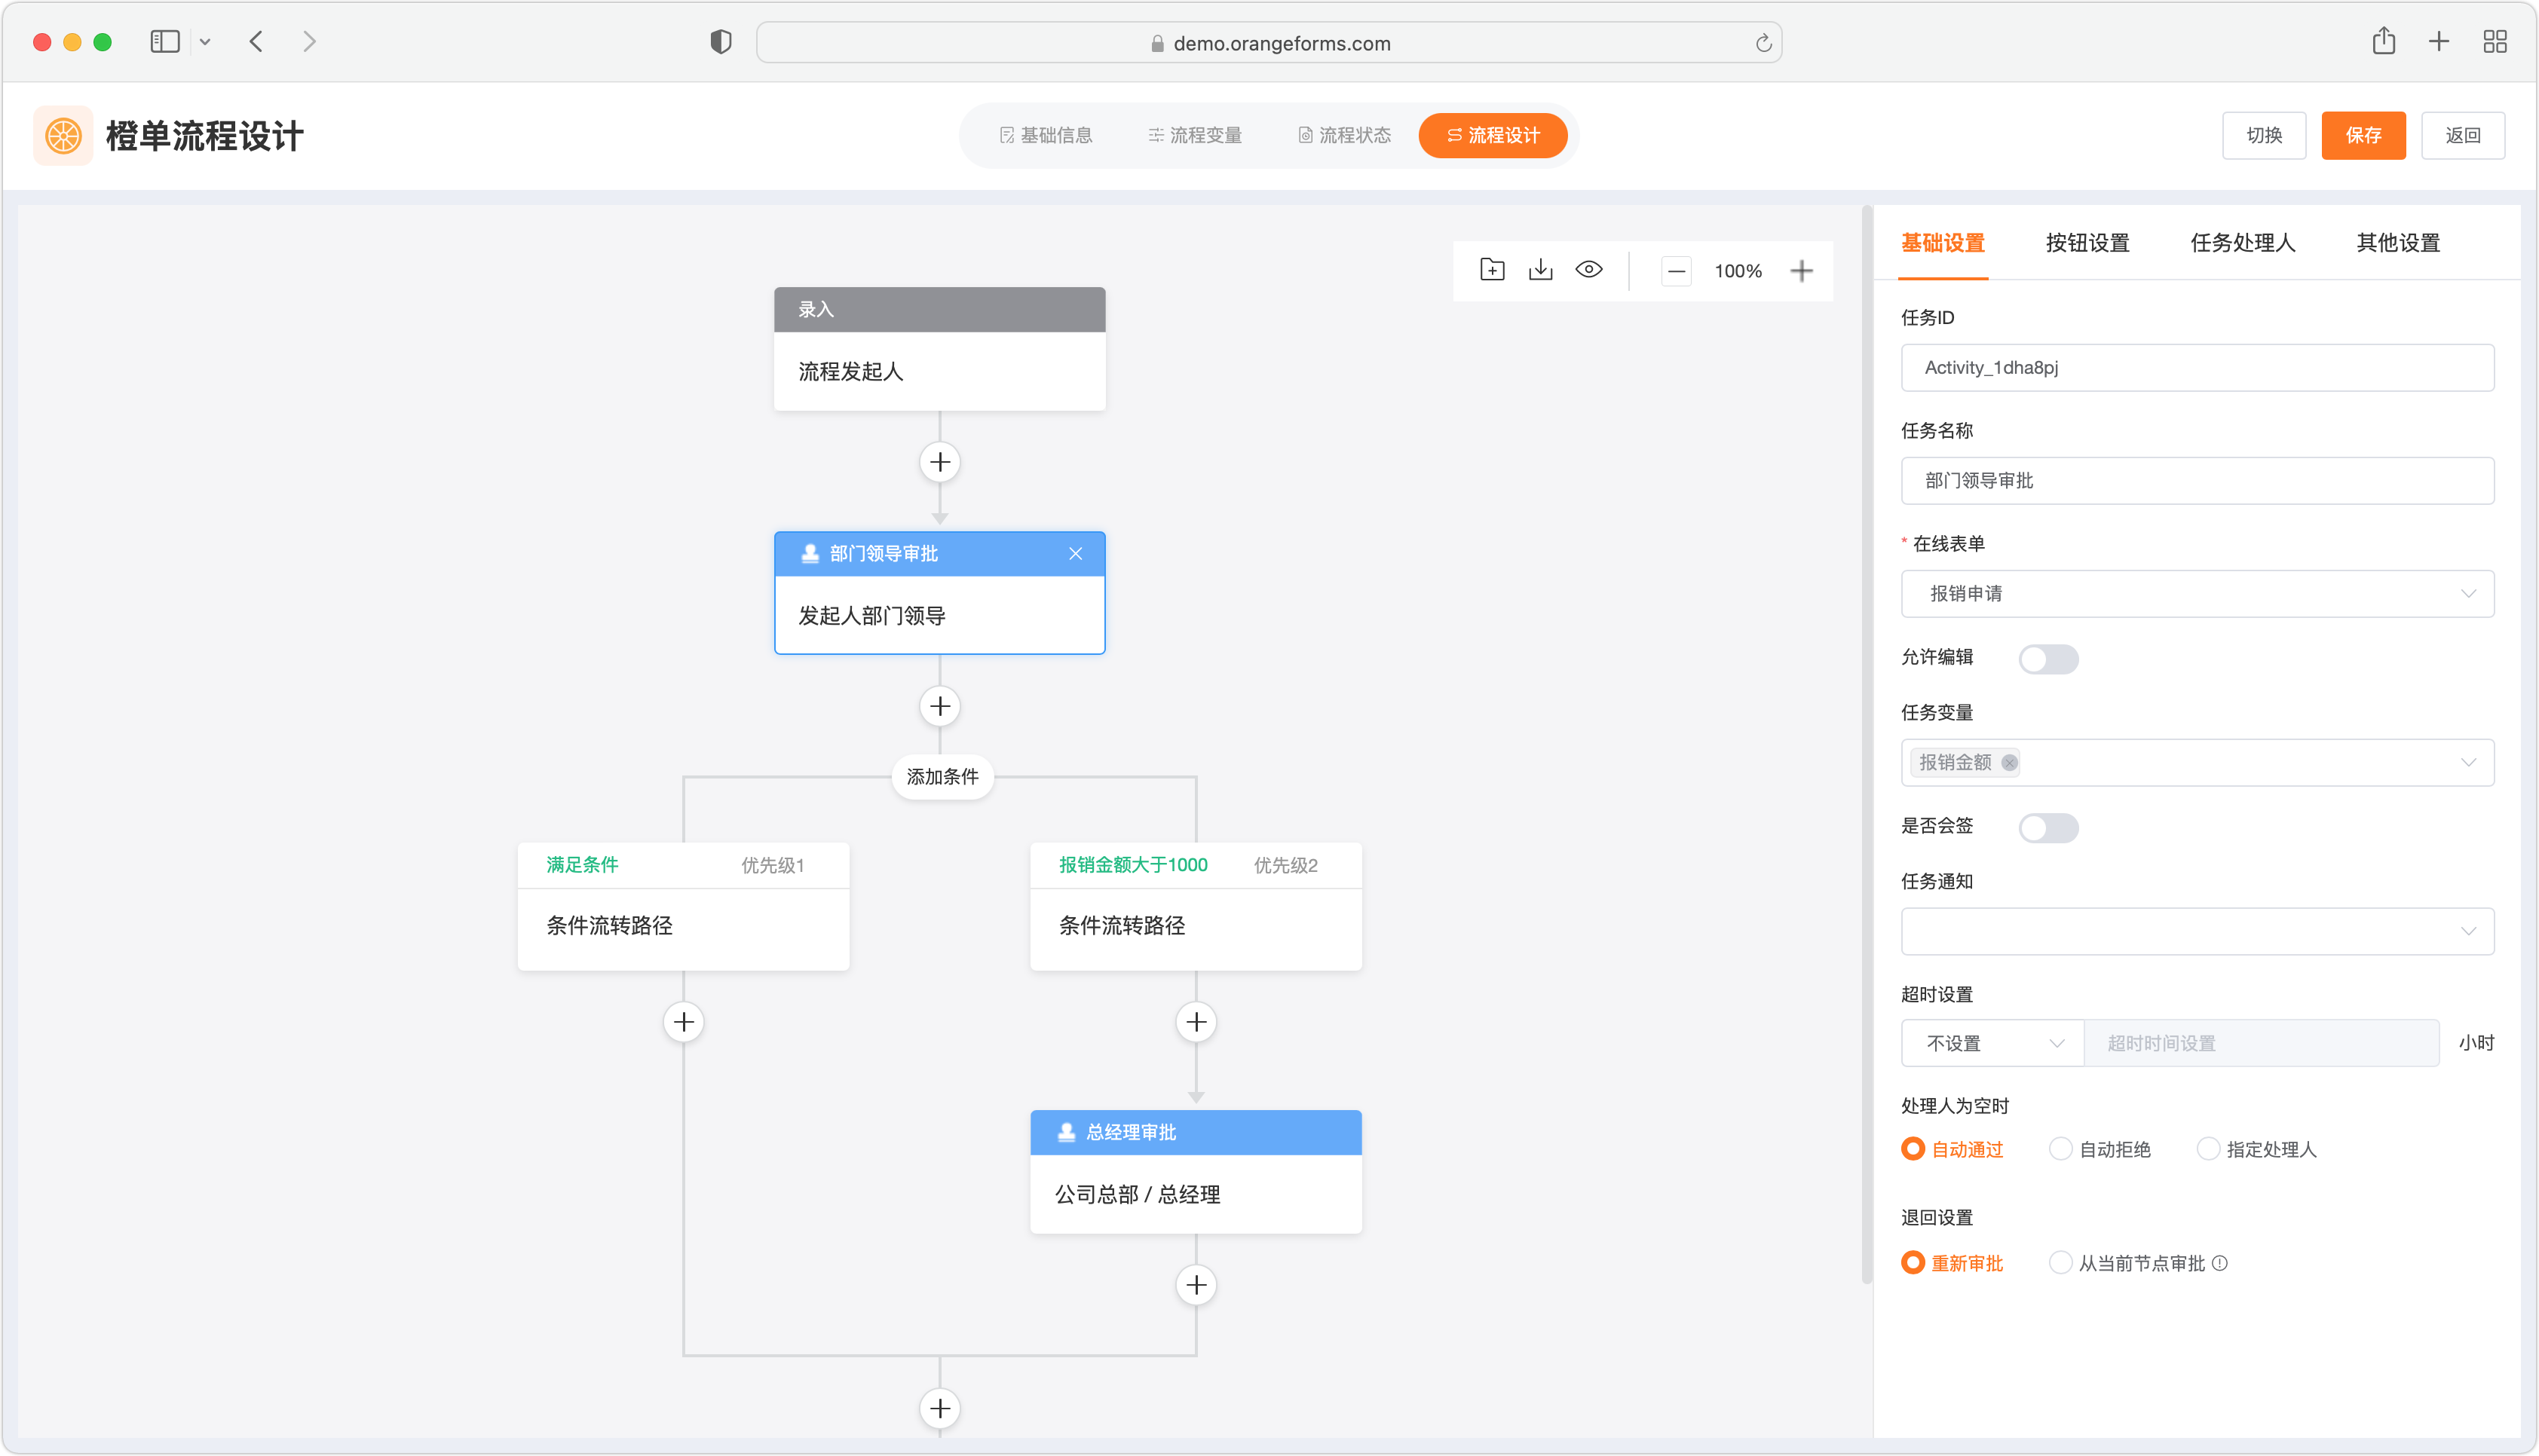Click the browser address bar
The width and height of the screenshot is (2539, 1456).
1268,43
